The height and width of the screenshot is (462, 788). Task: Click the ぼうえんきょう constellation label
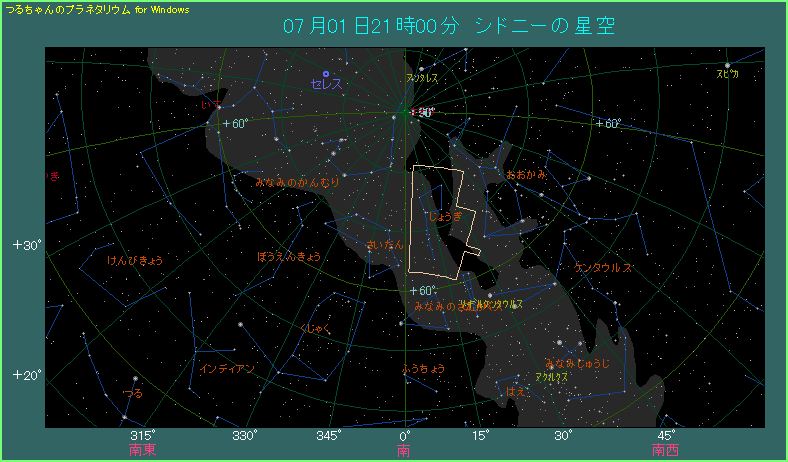coord(289,257)
